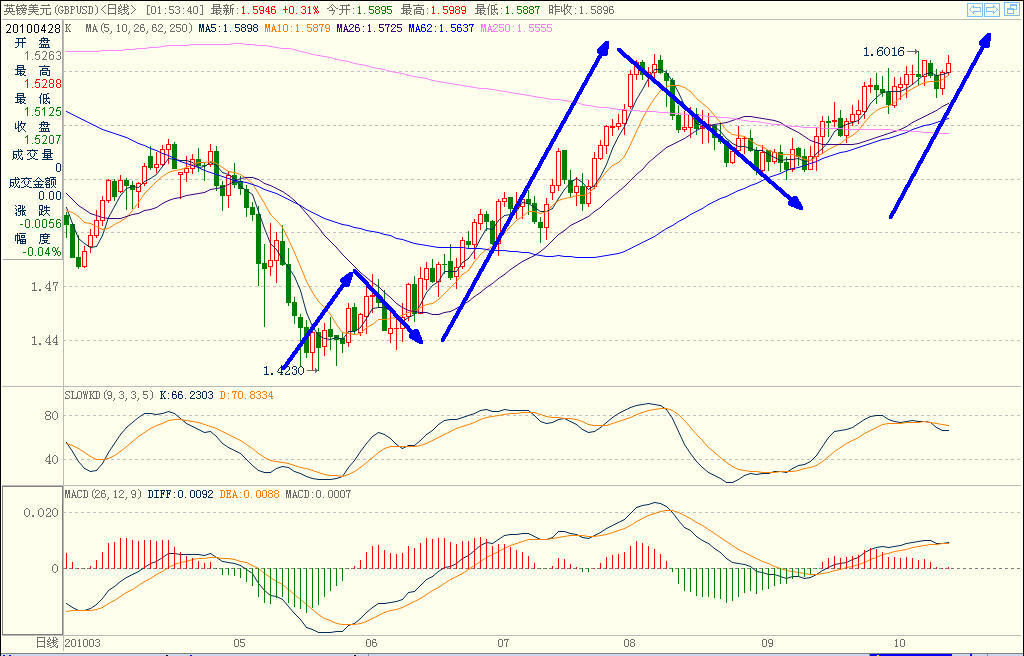The height and width of the screenshot is (656, 1024).
Task: Click the 1.4230 low price annotation
Action: [284, 371]
